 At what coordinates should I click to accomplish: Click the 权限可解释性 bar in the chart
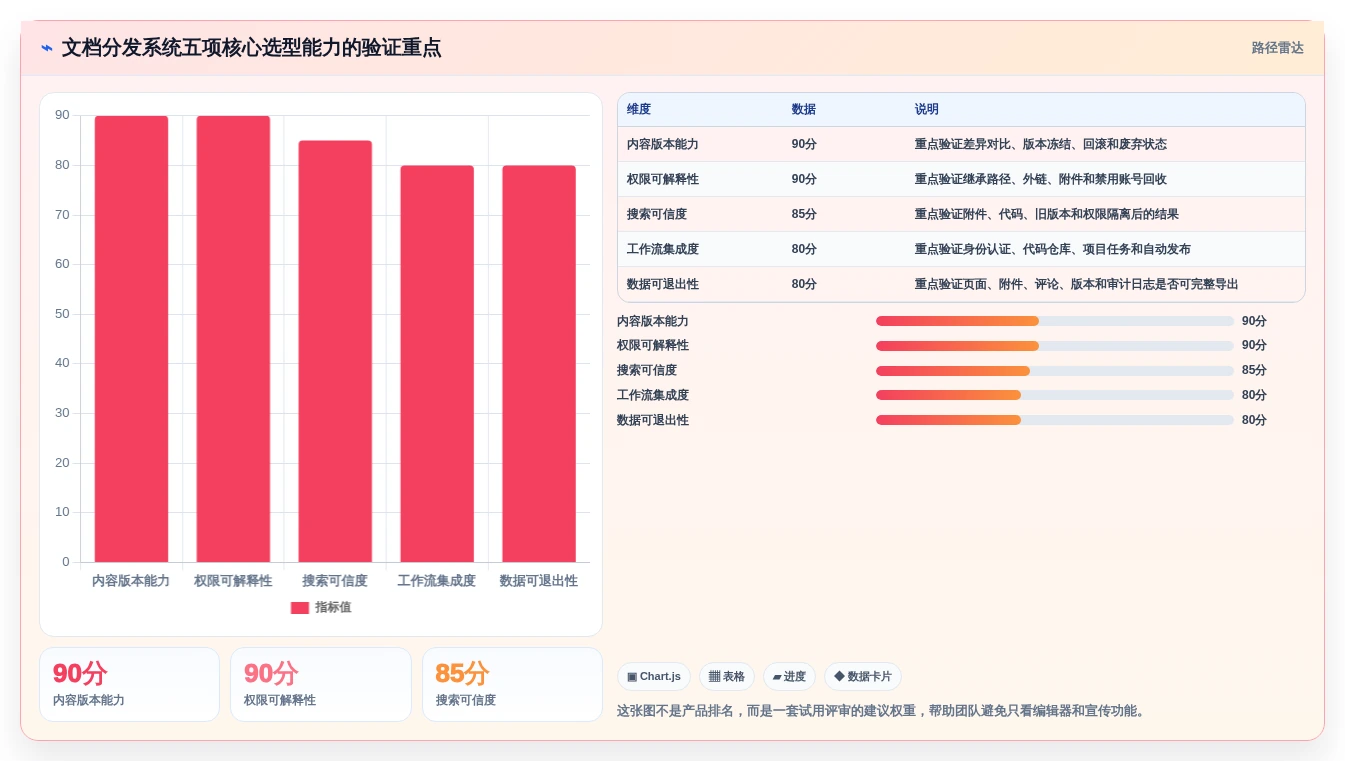click(x=233, y=339)
